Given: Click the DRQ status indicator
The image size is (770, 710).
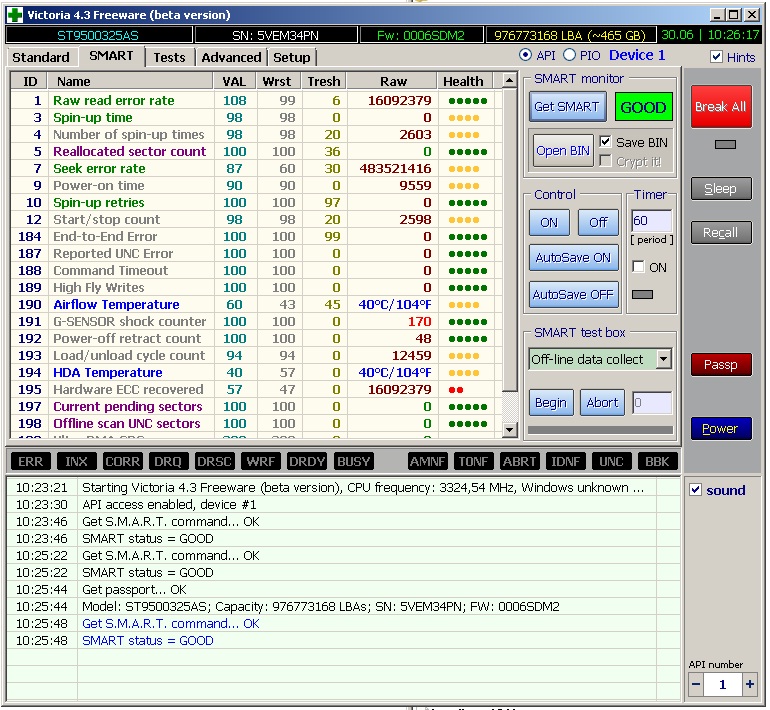Looking at the screenshot, I should (168, 462).
